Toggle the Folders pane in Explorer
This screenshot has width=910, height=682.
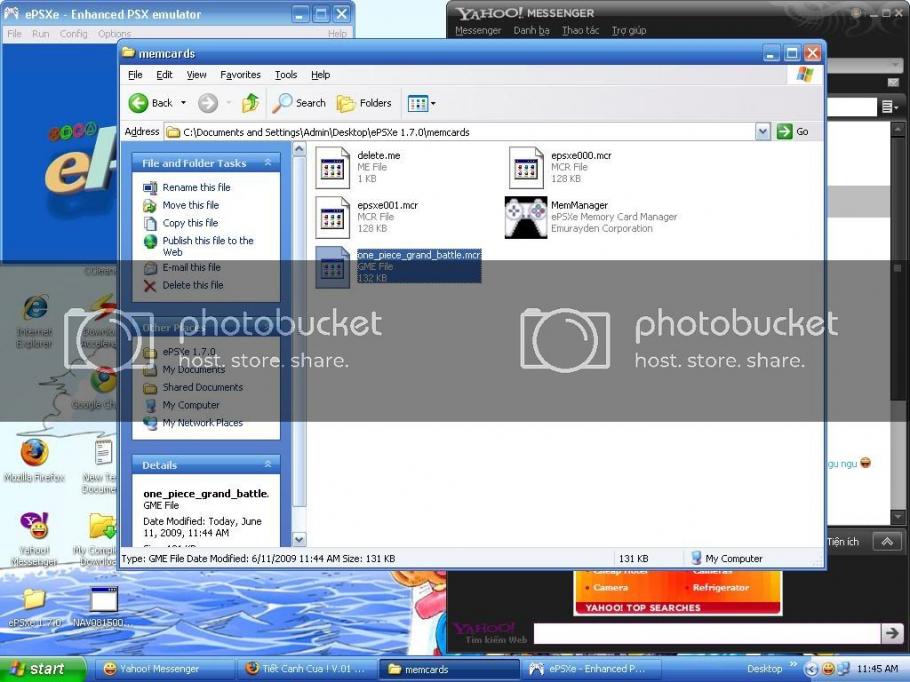(365, 103)
